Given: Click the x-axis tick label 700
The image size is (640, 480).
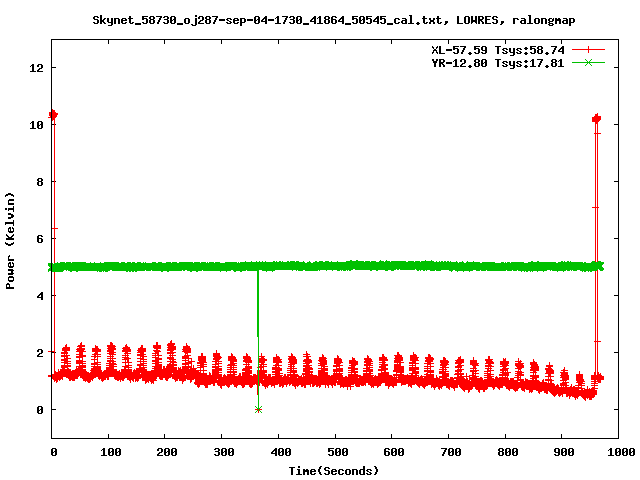Looking at the screenshot, I should pos(451,452).
